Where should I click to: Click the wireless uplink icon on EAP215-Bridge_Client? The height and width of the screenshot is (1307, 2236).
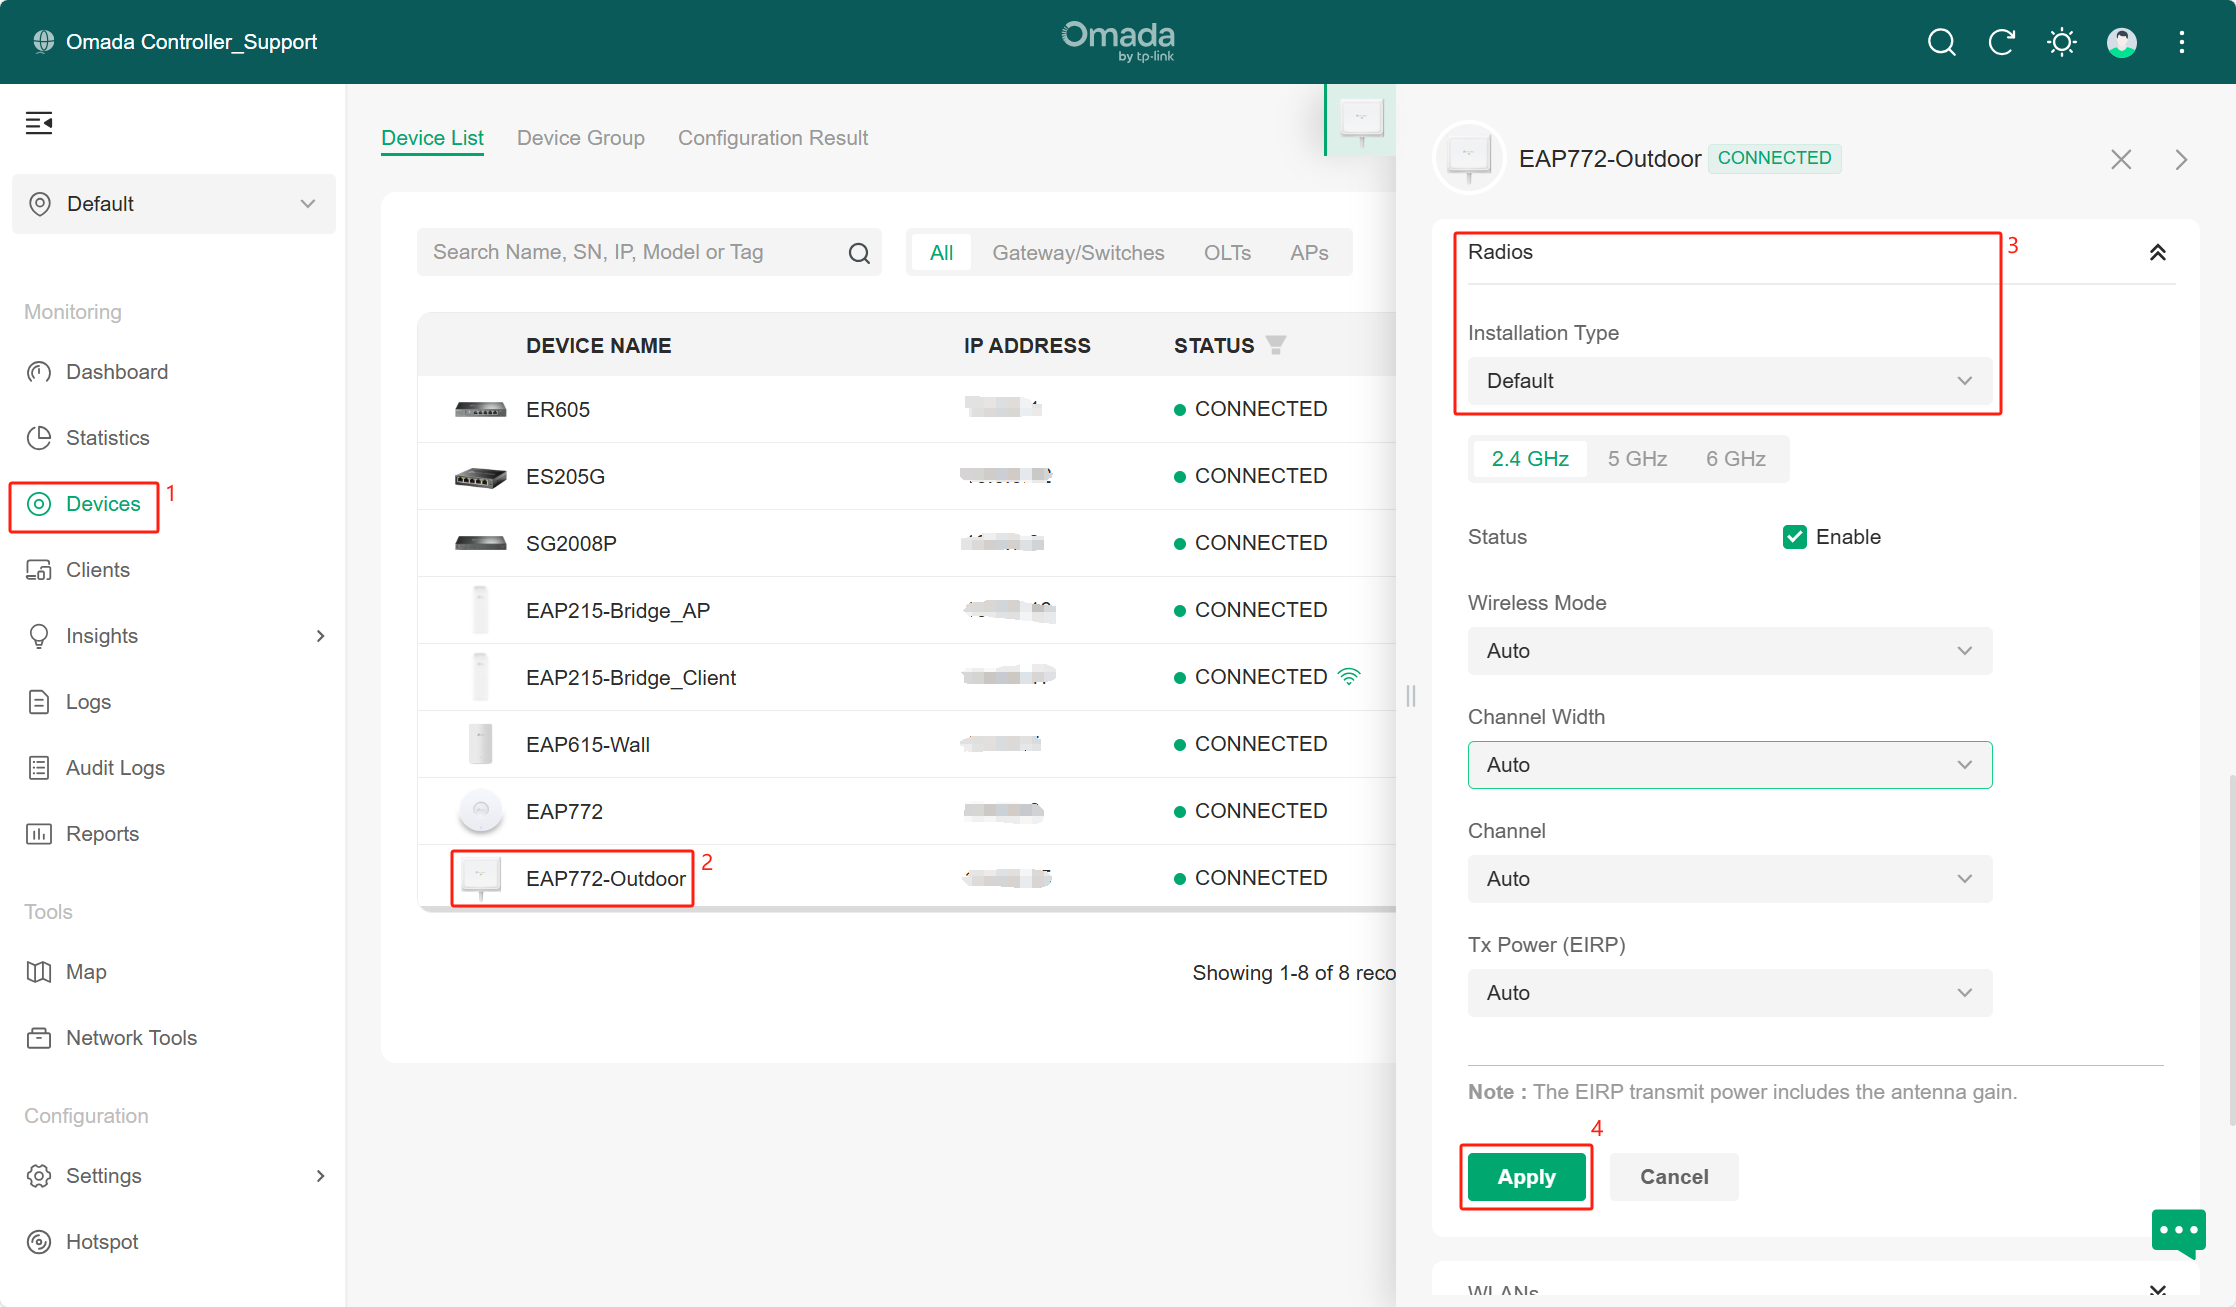click(x=1348, y=676)
